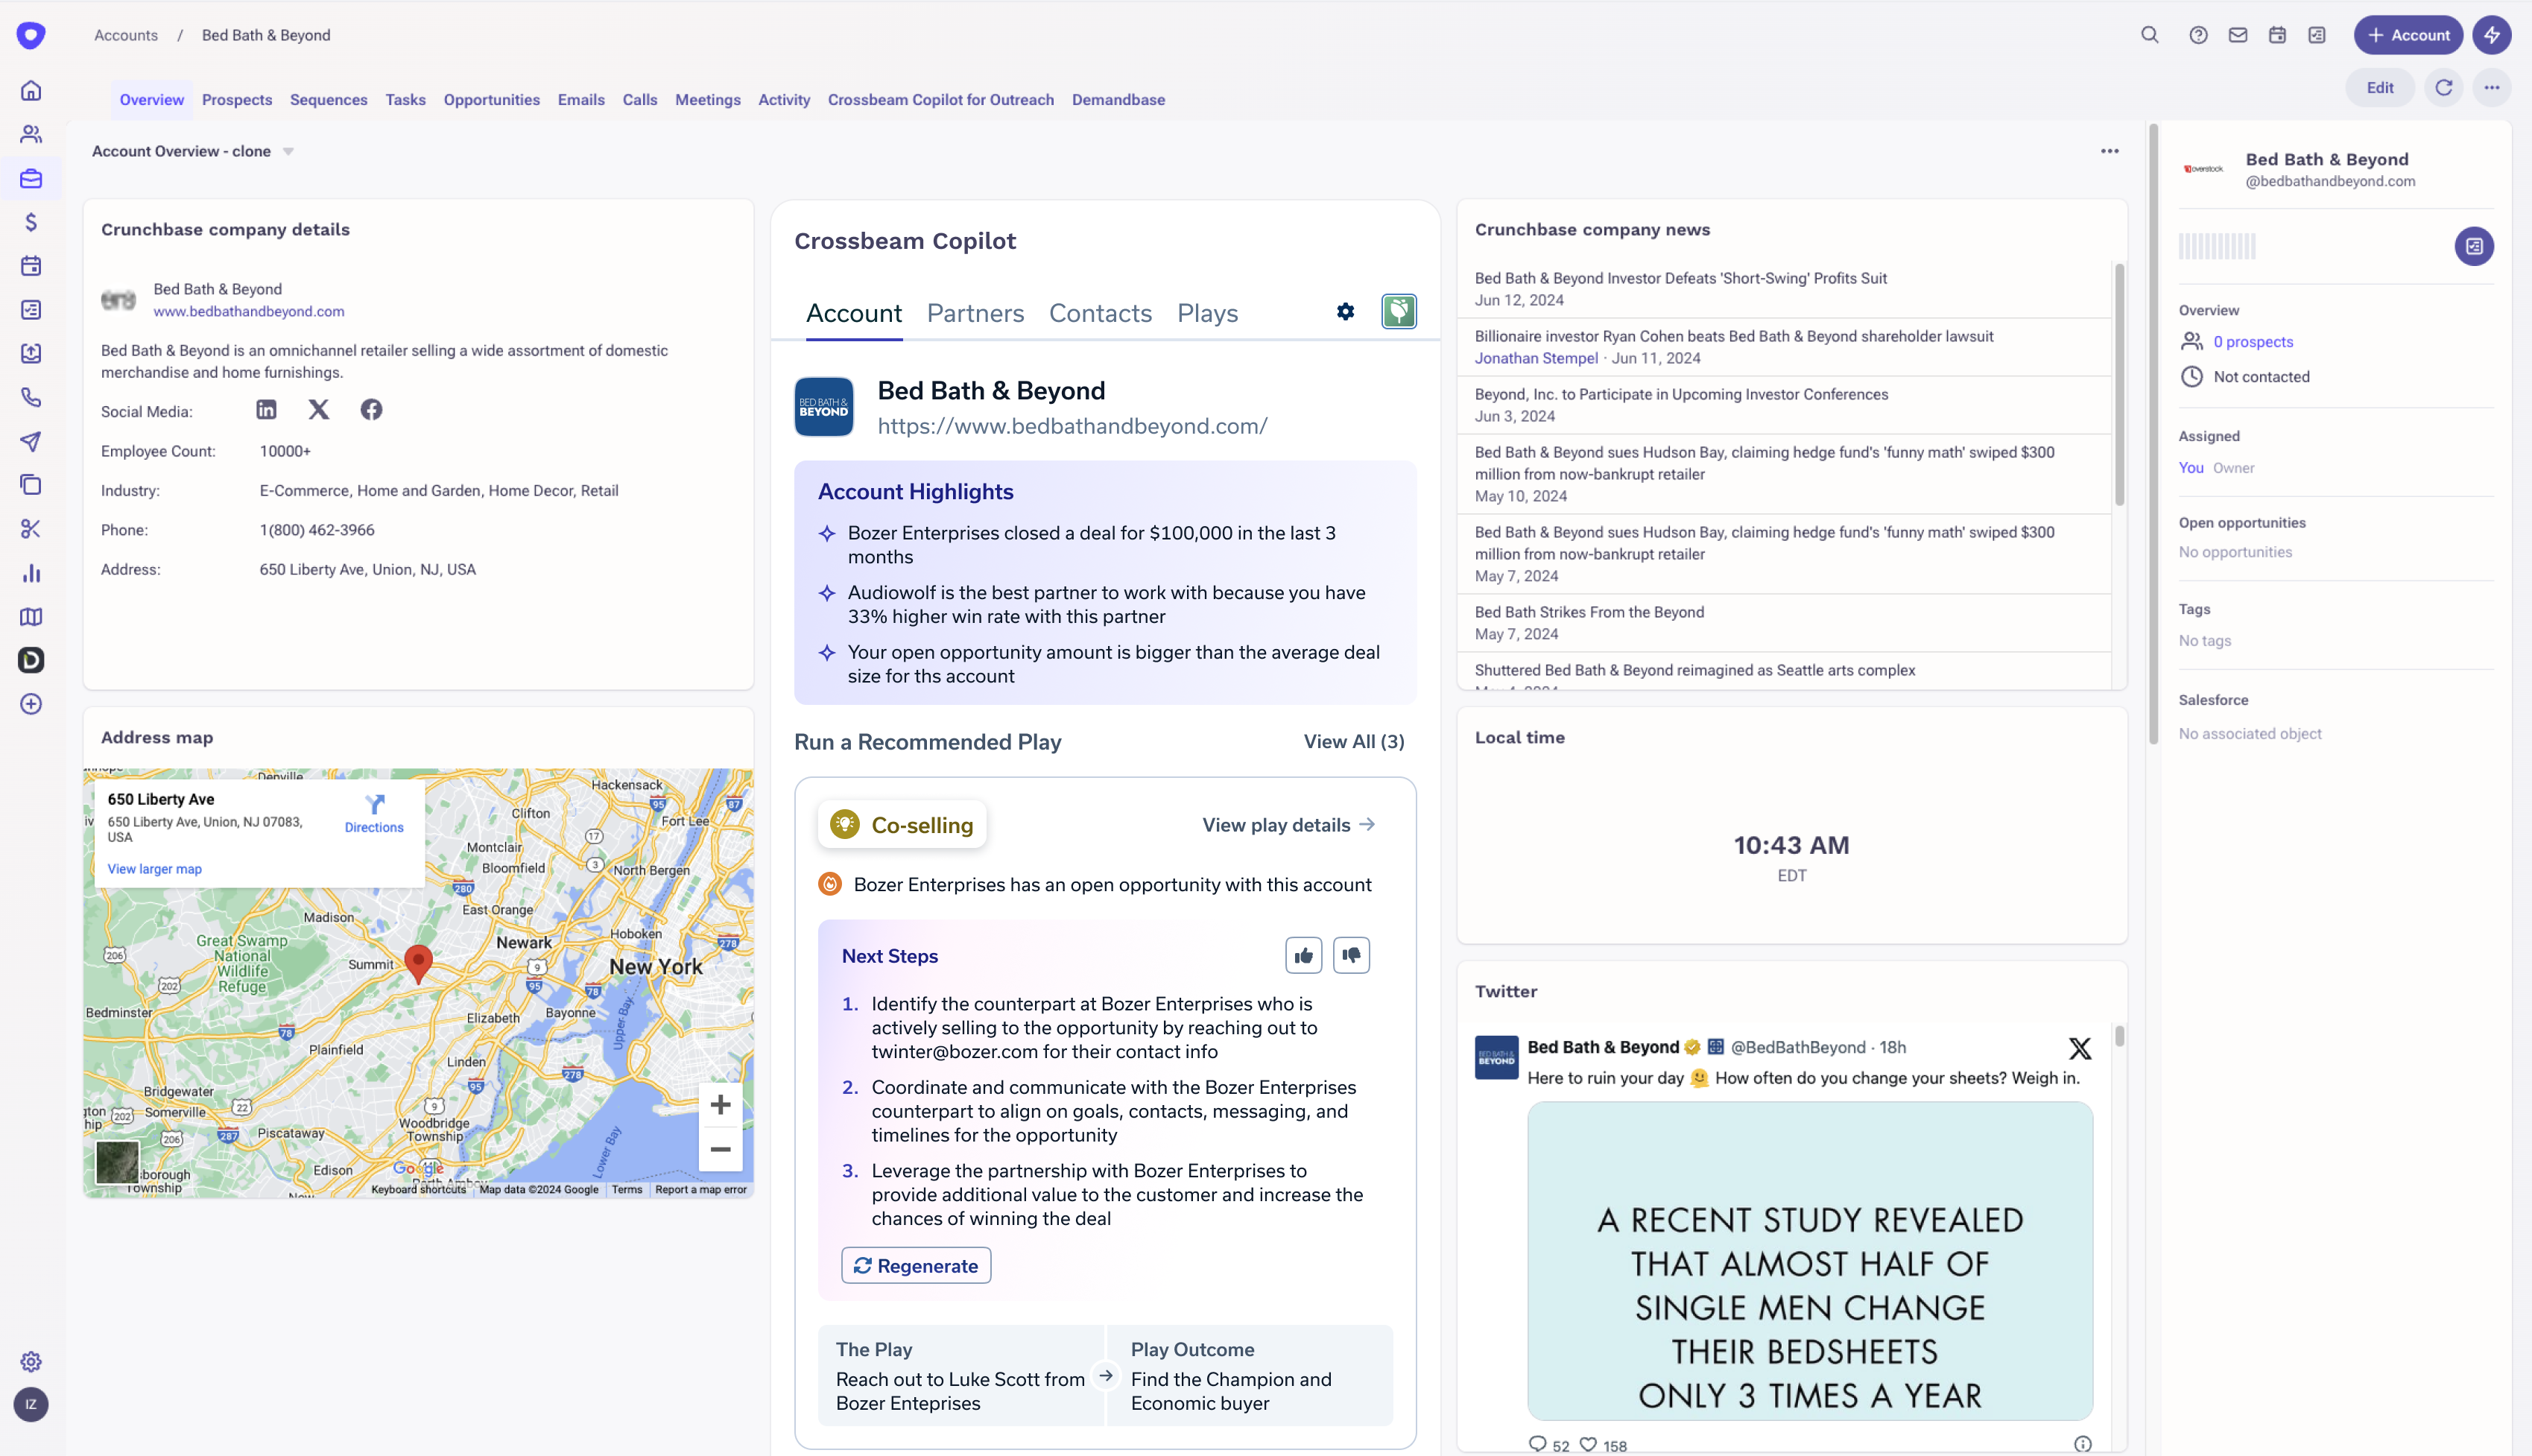Go to Accounts breadcrumb
The width and height of the screenshot is (2532, 1456).
[126, 35]
